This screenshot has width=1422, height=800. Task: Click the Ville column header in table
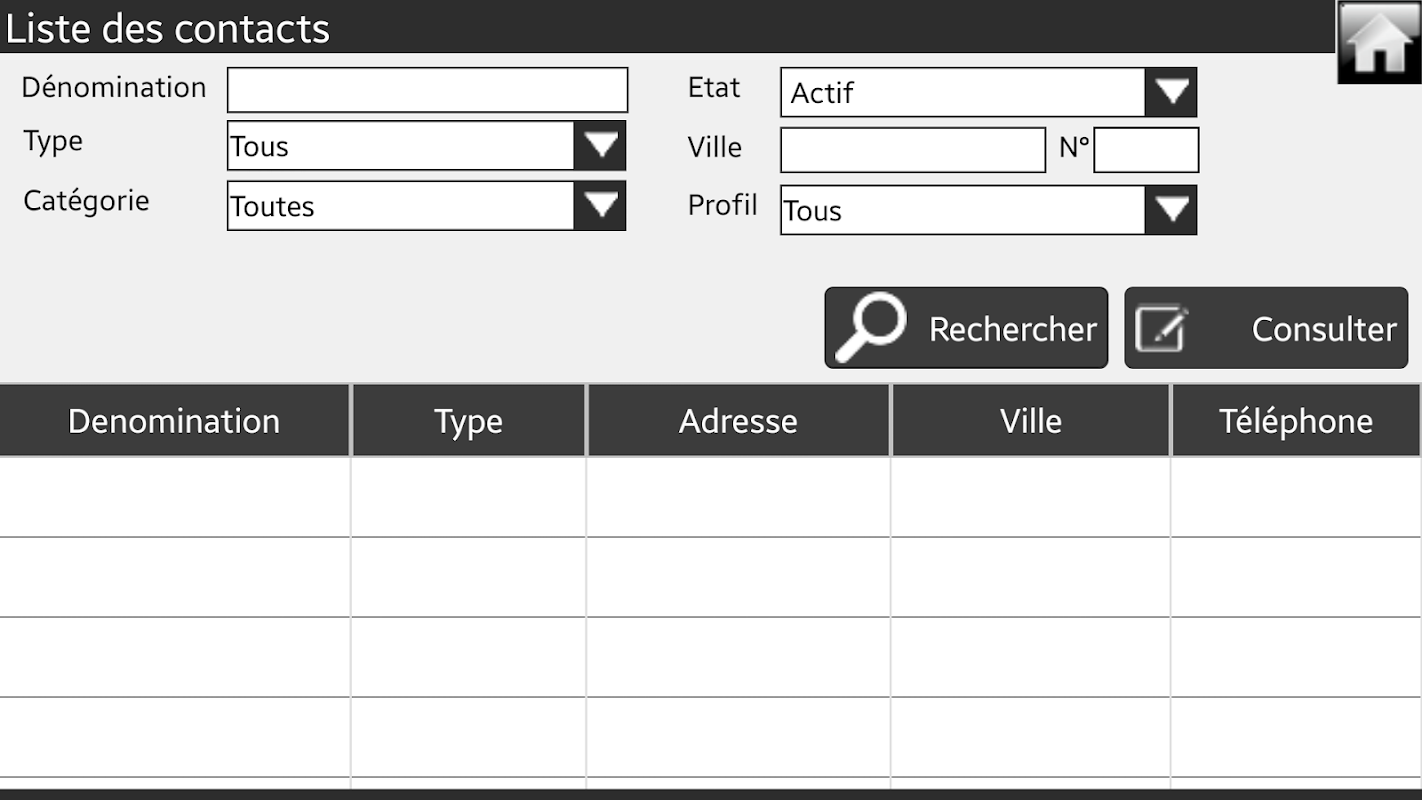(1030, 421)
